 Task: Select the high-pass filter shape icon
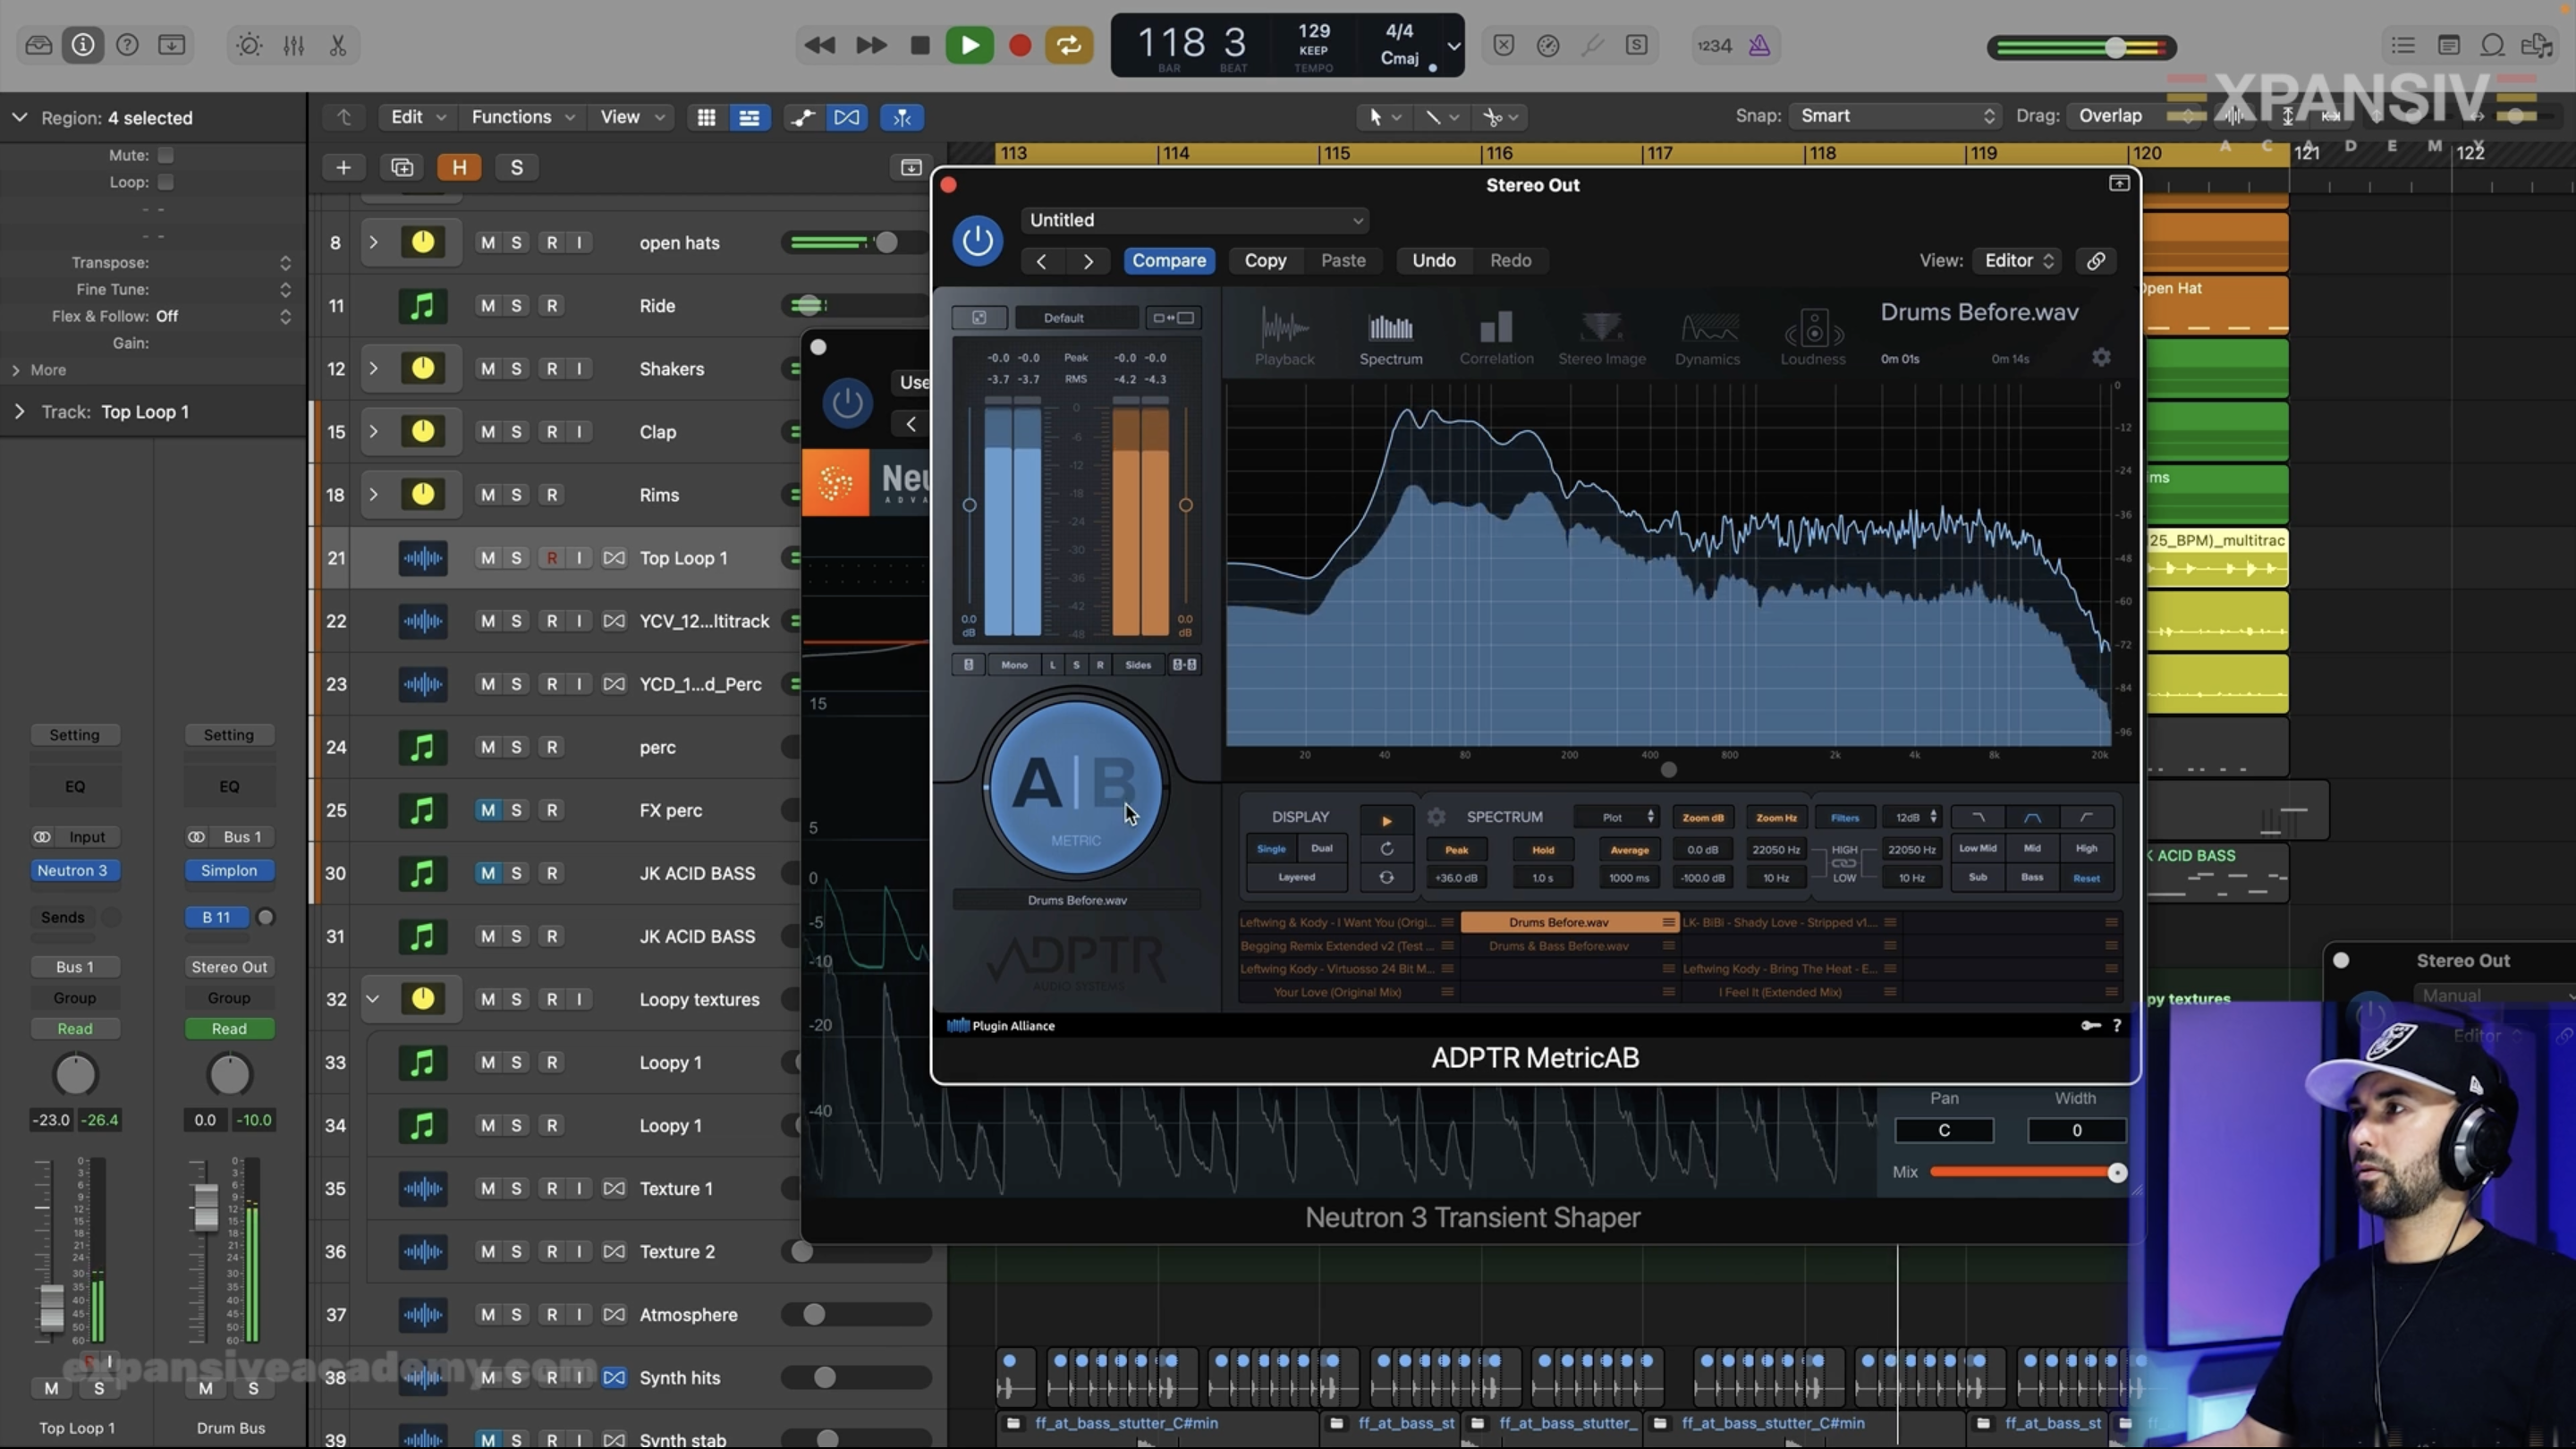coord(2086,817)
